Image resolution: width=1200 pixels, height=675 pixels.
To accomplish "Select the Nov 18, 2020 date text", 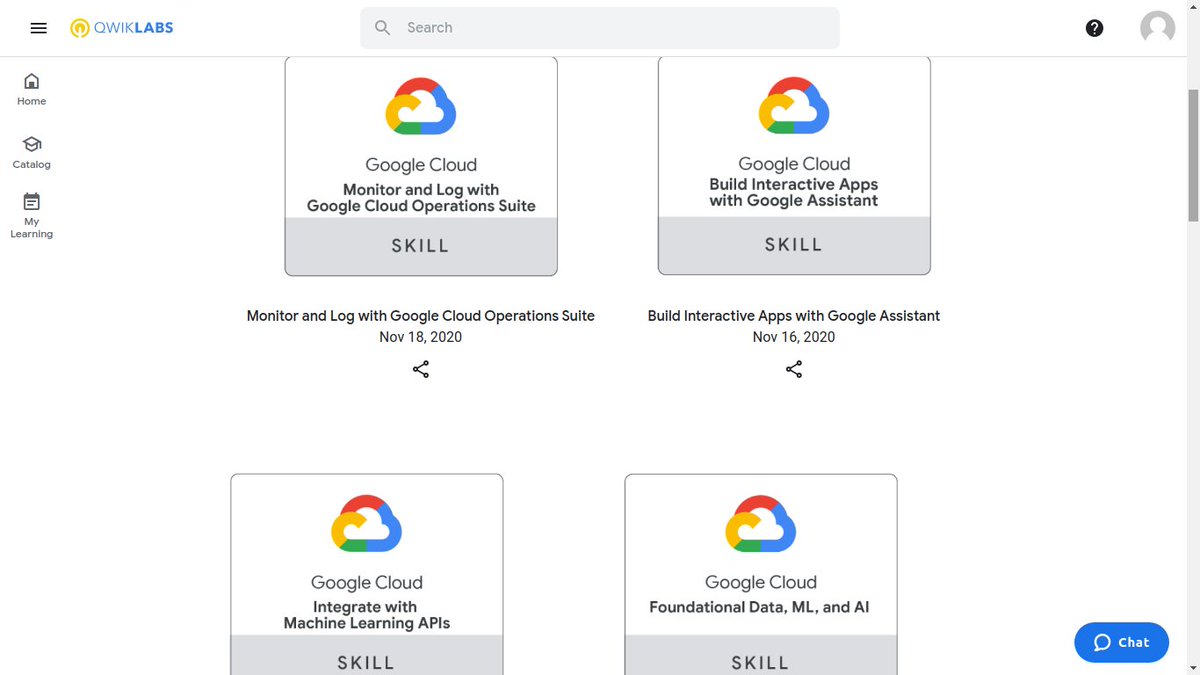I will (421, 337).
